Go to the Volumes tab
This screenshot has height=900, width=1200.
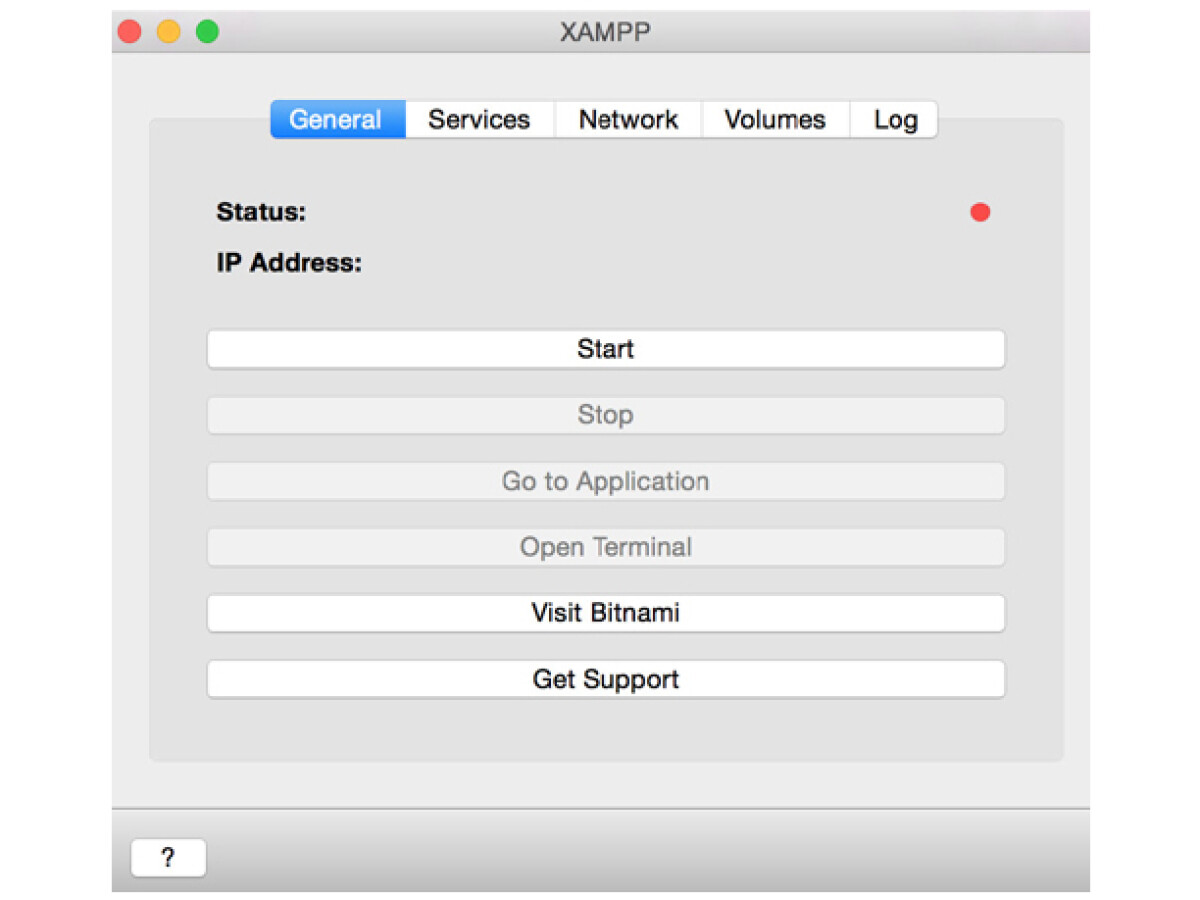click(775, 120)
